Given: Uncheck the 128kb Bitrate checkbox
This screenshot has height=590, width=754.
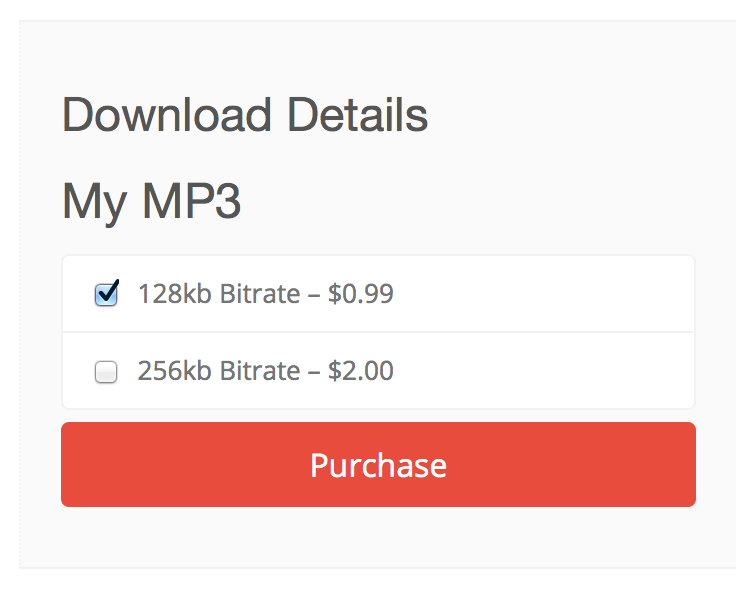Looking at the screenshot, I should [x=106, y=294].
